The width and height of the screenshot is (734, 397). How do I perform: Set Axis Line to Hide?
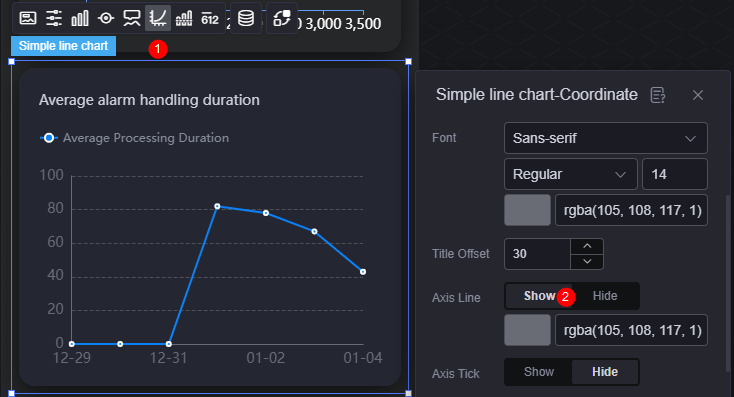click(605, 296)
